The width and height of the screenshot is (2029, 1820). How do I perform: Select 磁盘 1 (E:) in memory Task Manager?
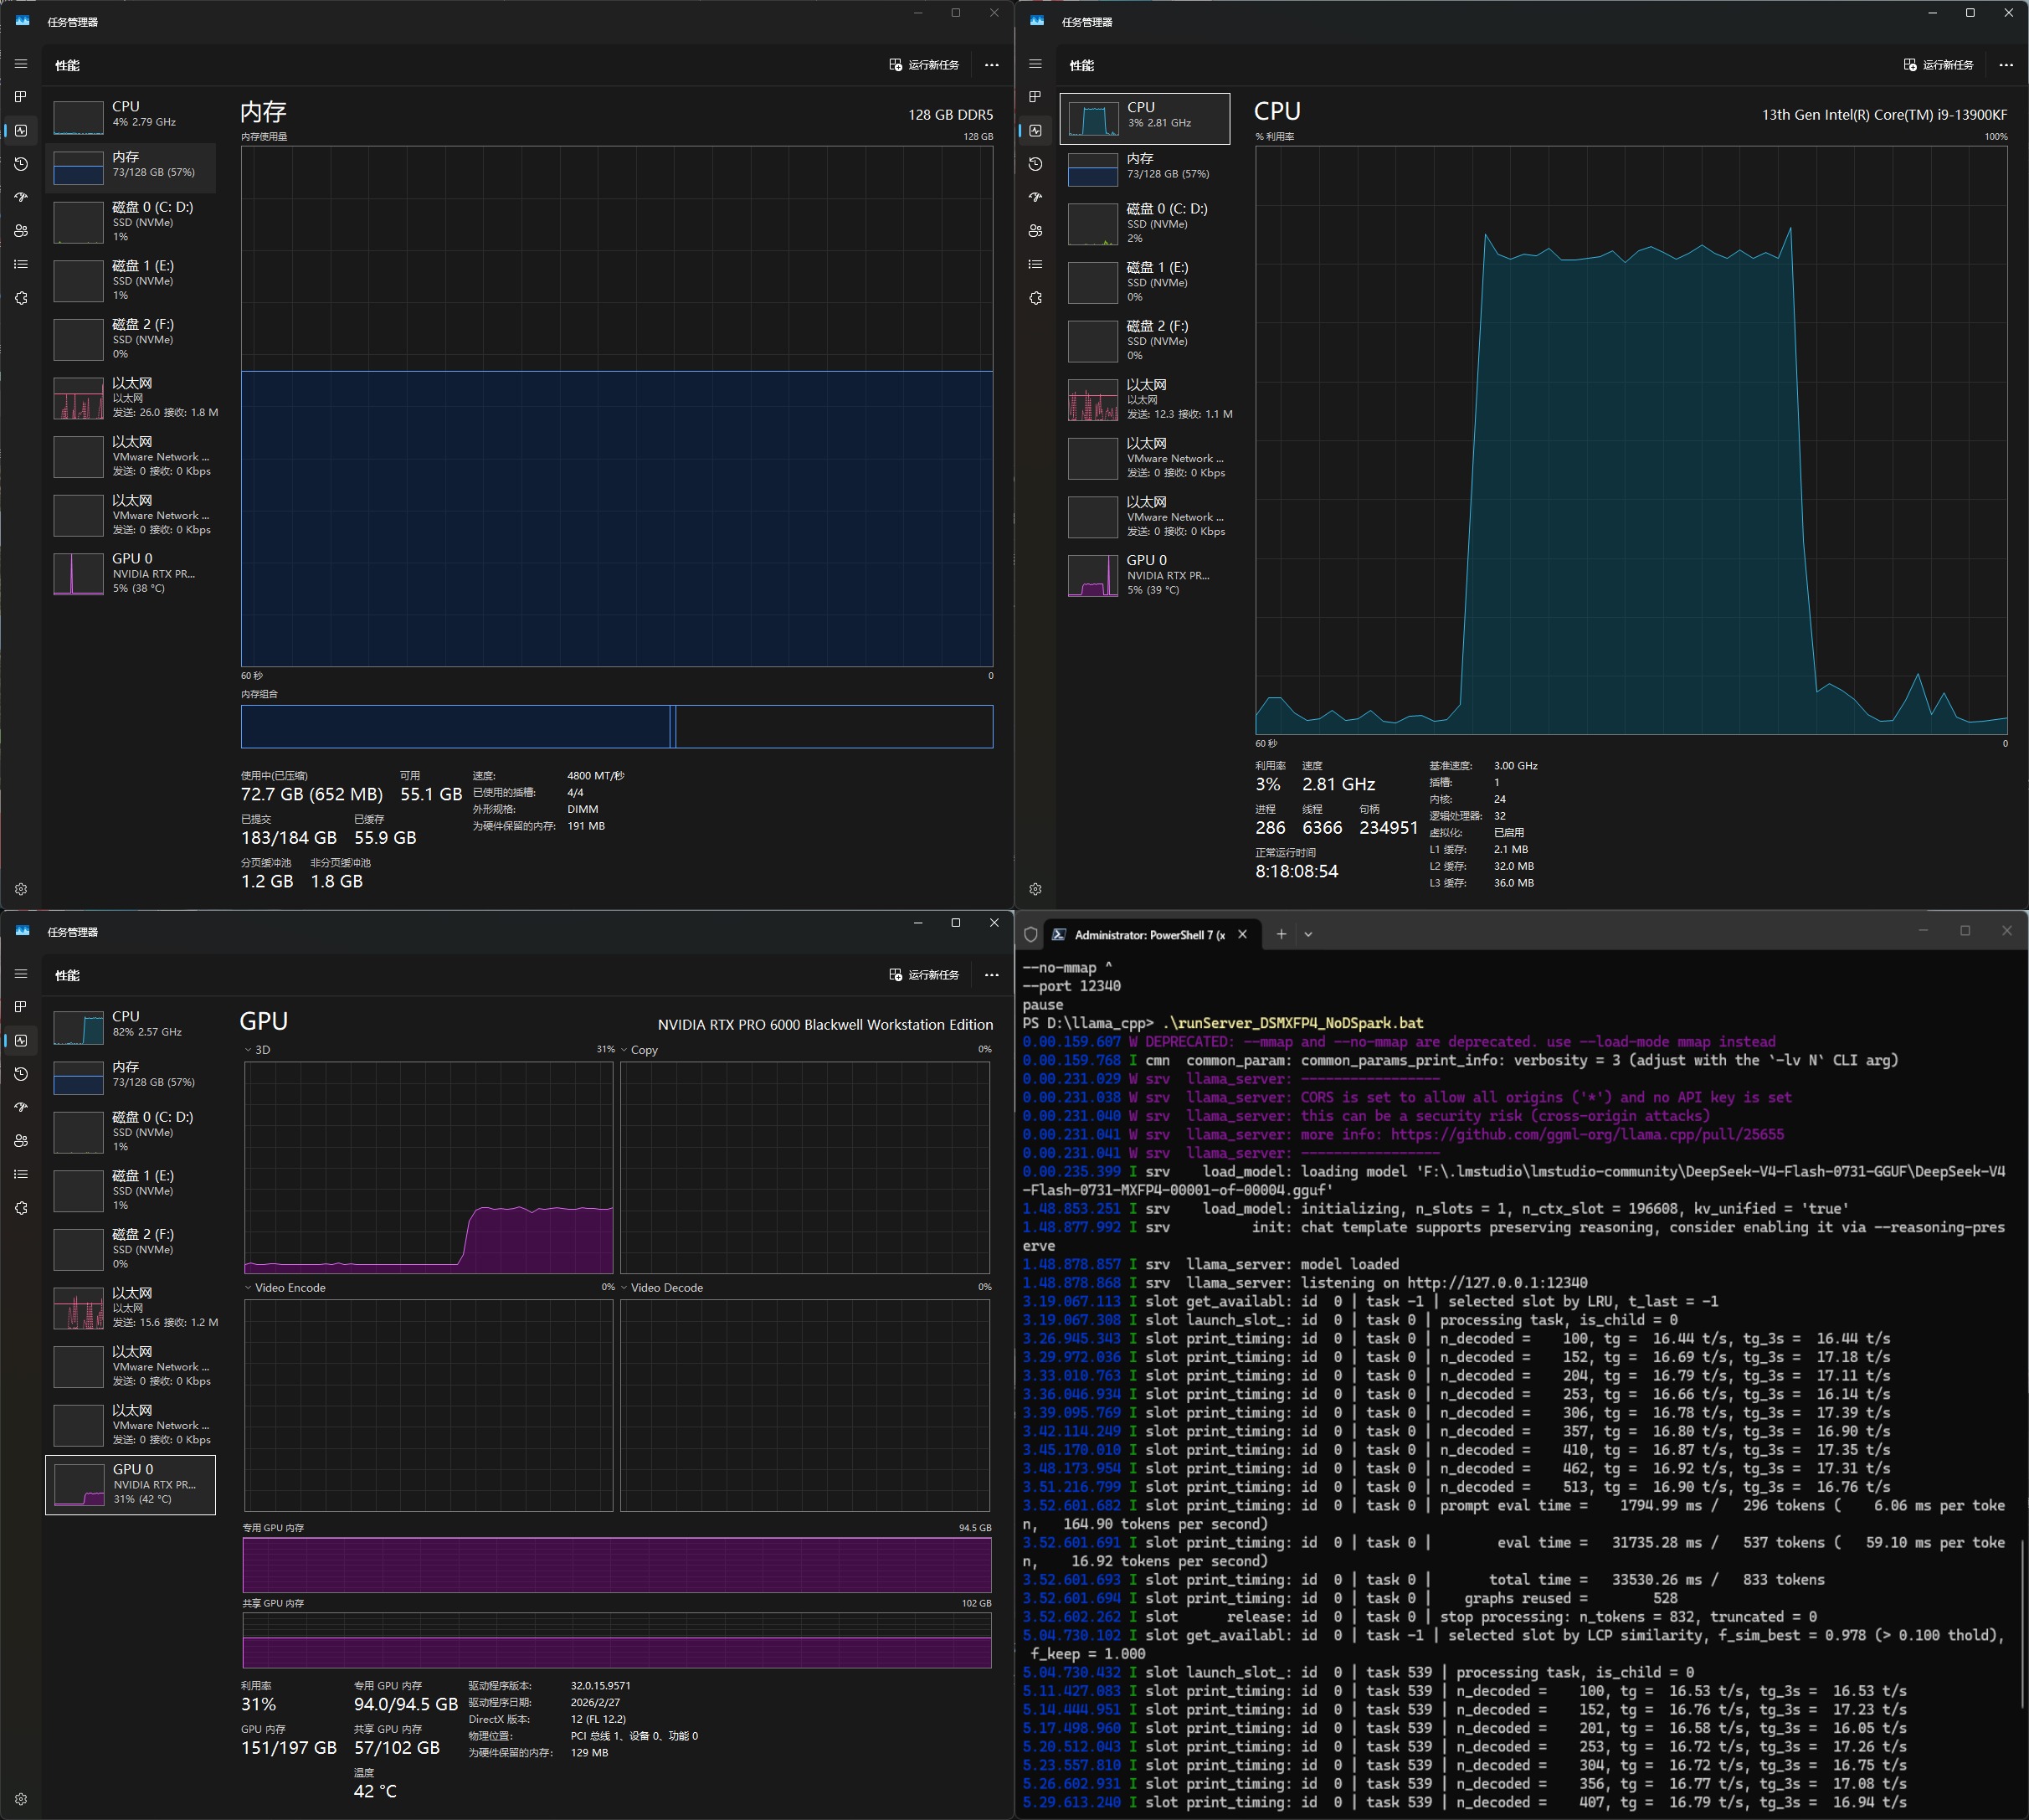click(131, 280)
